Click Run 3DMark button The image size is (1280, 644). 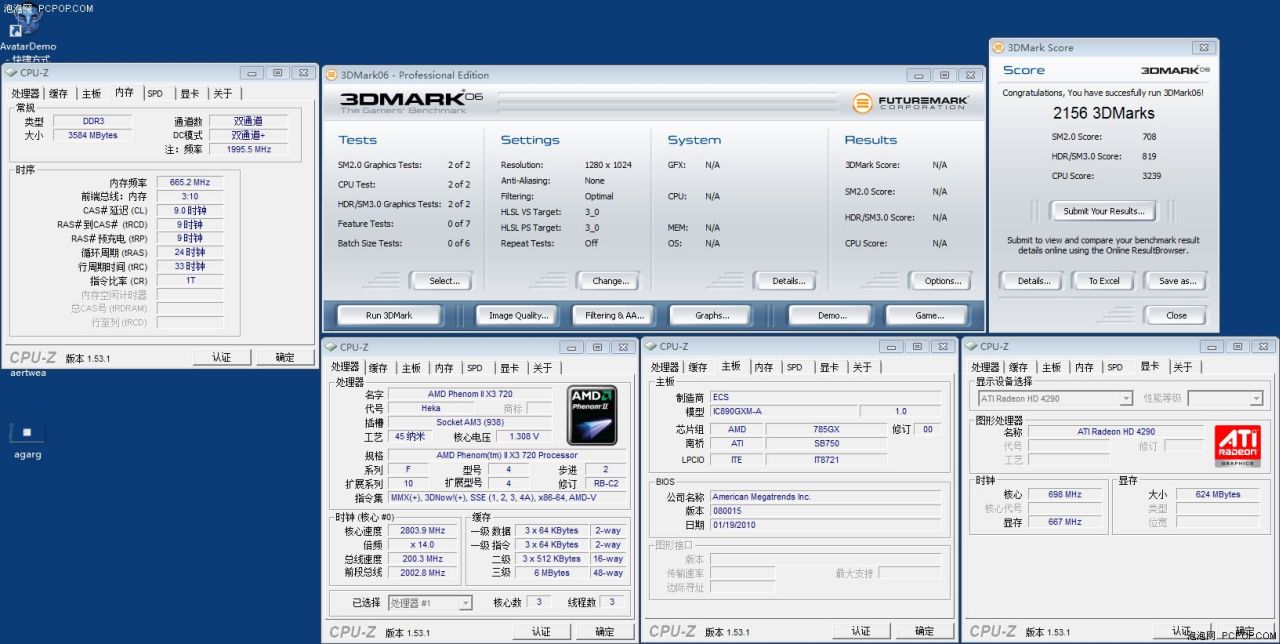[x=389, y=315]
